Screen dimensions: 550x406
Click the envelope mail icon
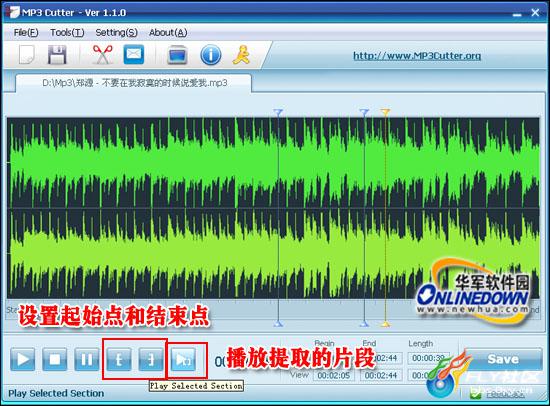click(134, 54)
